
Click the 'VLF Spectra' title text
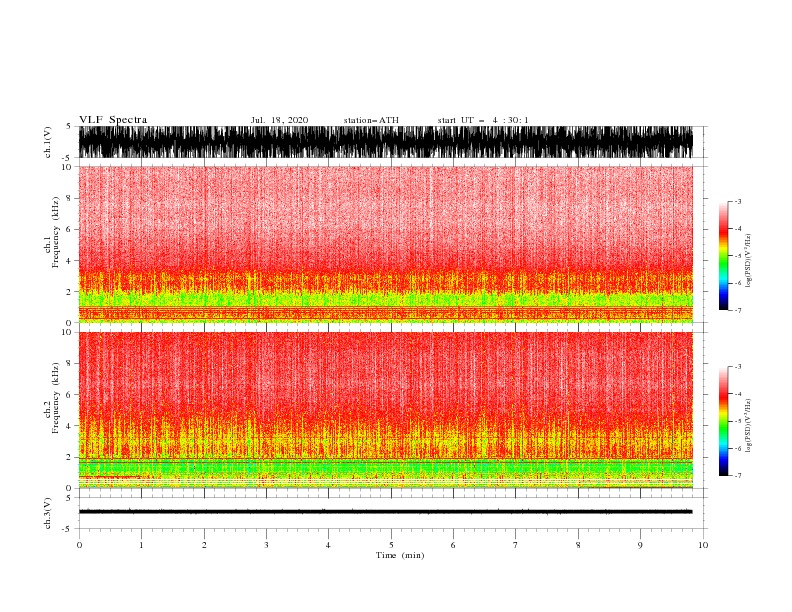coord(113,120)
